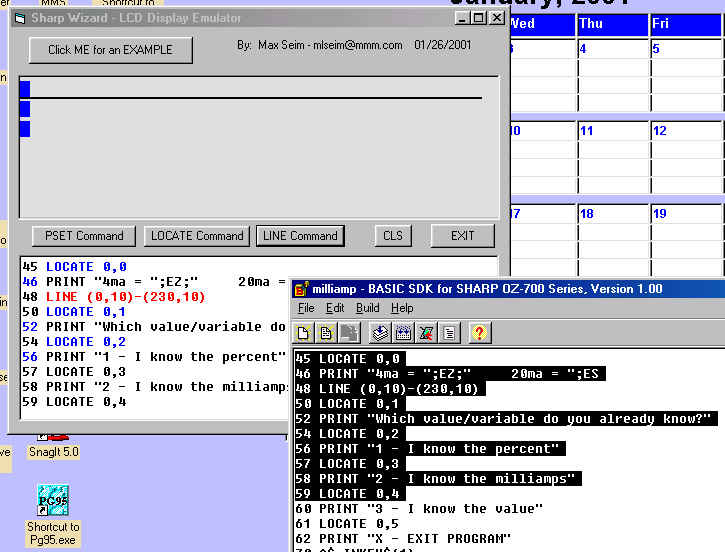Click the EXIT button in Sharp Wizard
This screenshot has height=552, width=725.
coord(462,236)
